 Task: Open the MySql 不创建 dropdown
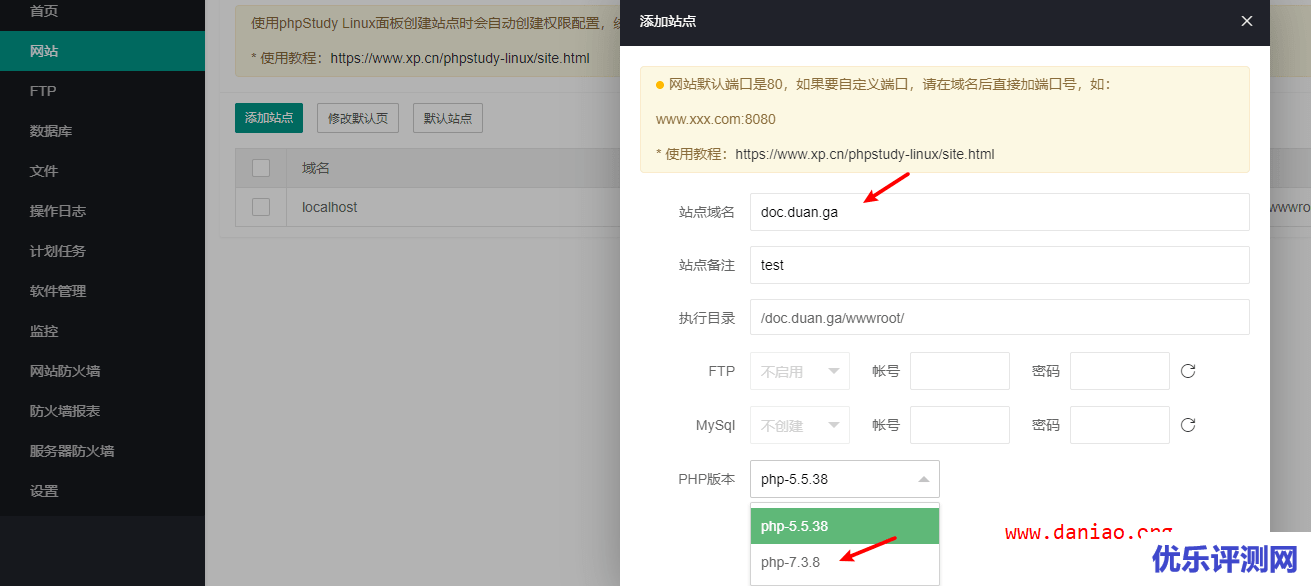tap(799, 424)
